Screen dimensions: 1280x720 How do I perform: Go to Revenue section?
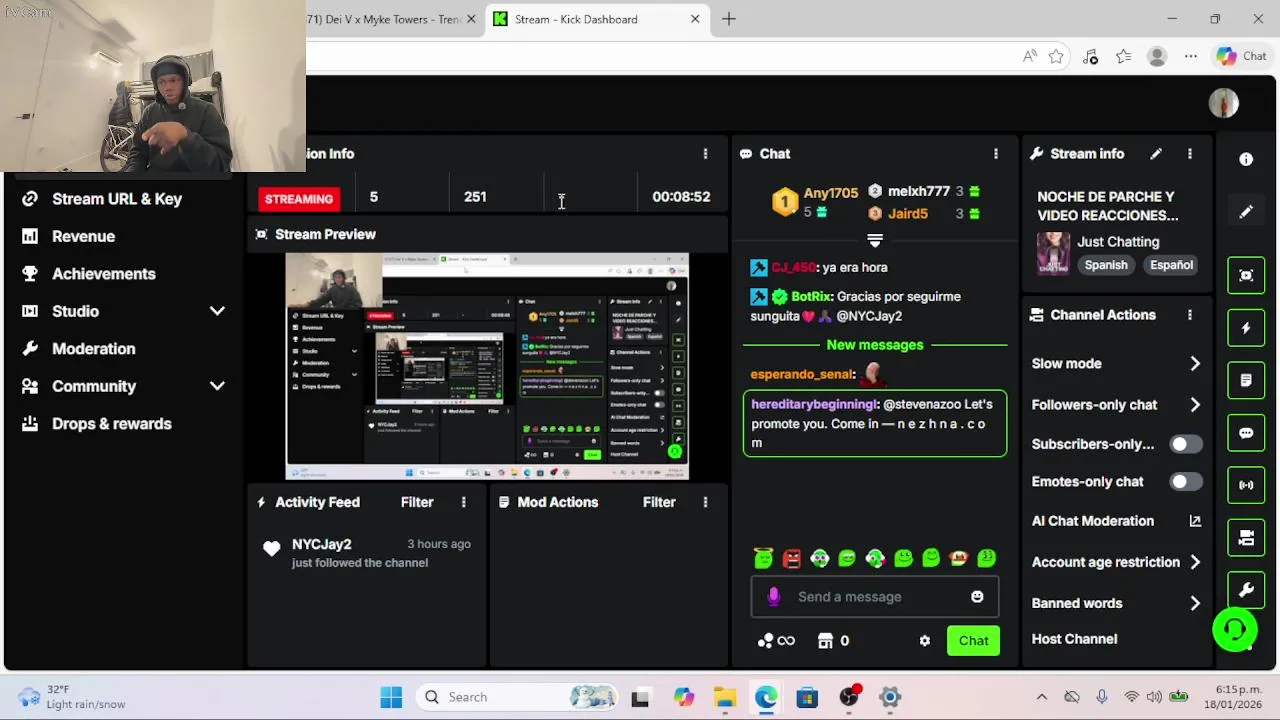(83, 236)
